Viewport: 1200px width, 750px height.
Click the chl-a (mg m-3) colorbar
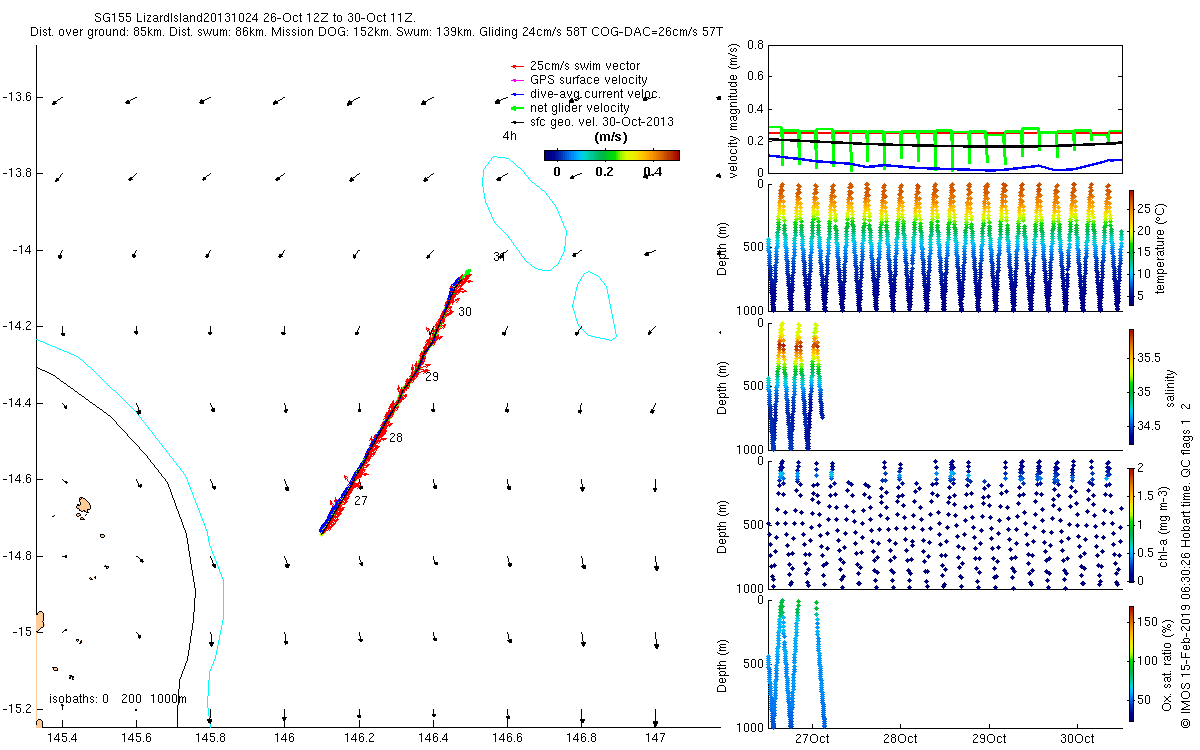pyautogui.click(x=1130, y=524)
